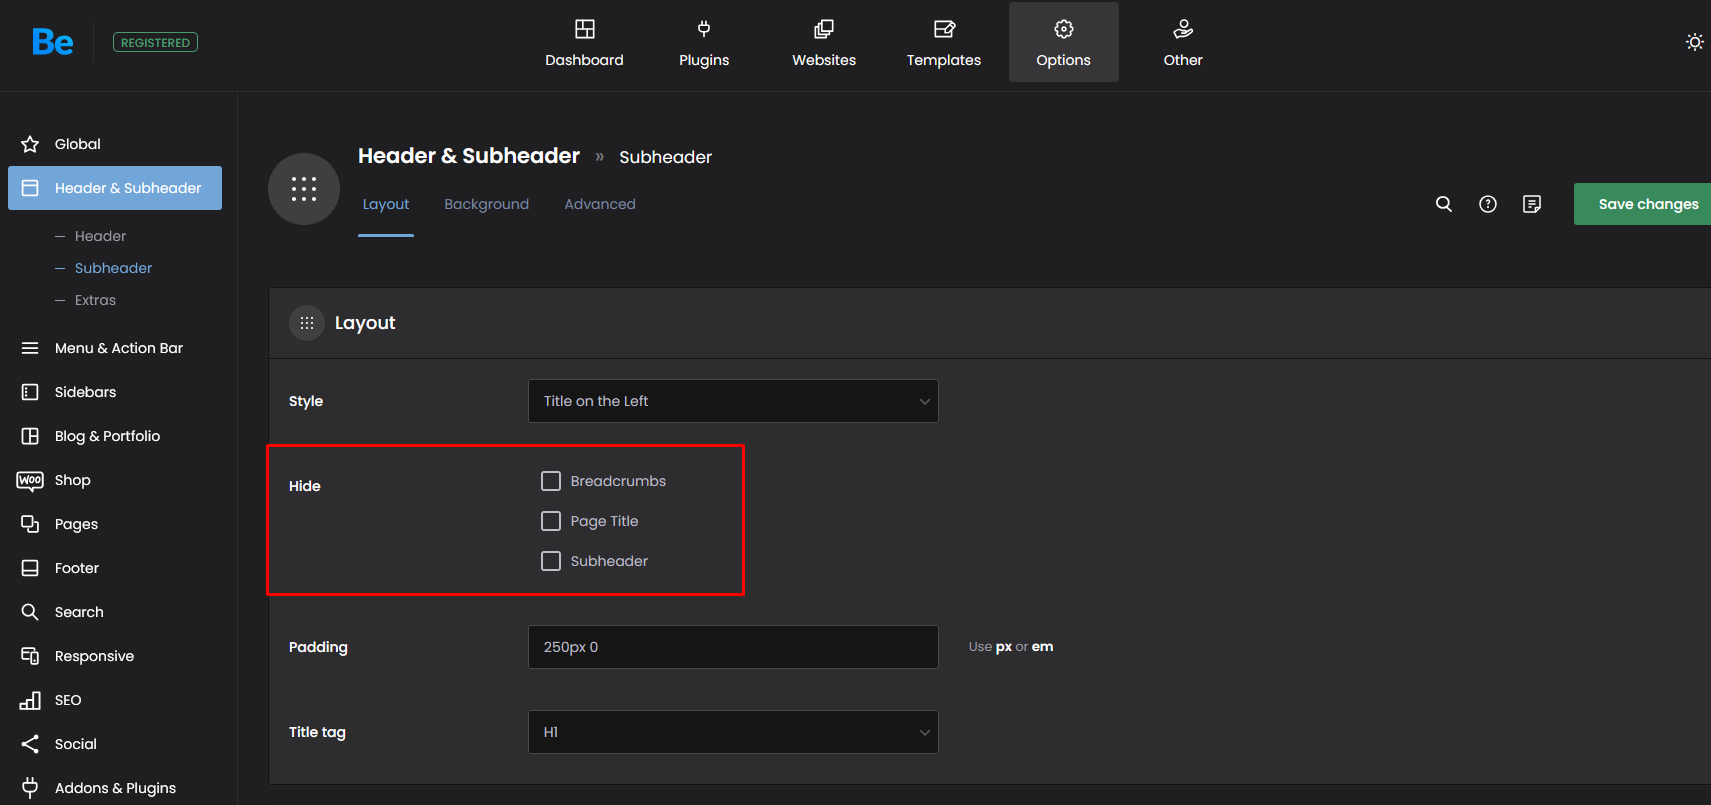Open the Title tag H1 dropdown
Viewport: 1711px width, 805px height.
(733, 732)
